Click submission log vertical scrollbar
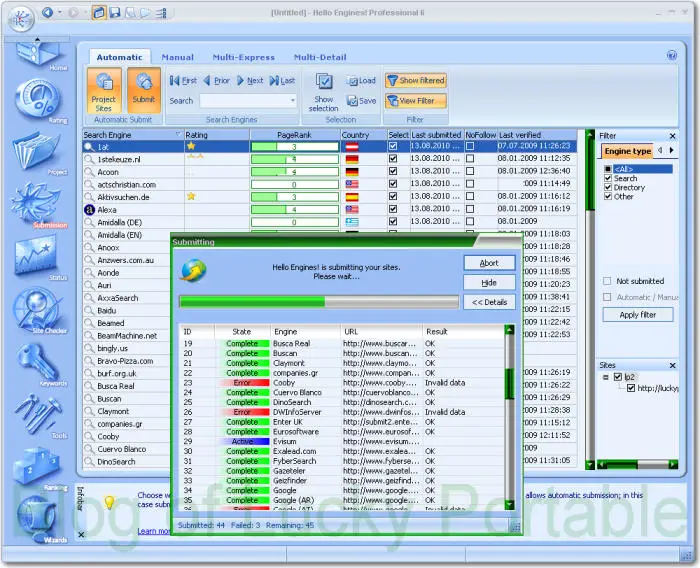Image resolution: width=700 pixels, height=568 pixels. tap(509, 417)
